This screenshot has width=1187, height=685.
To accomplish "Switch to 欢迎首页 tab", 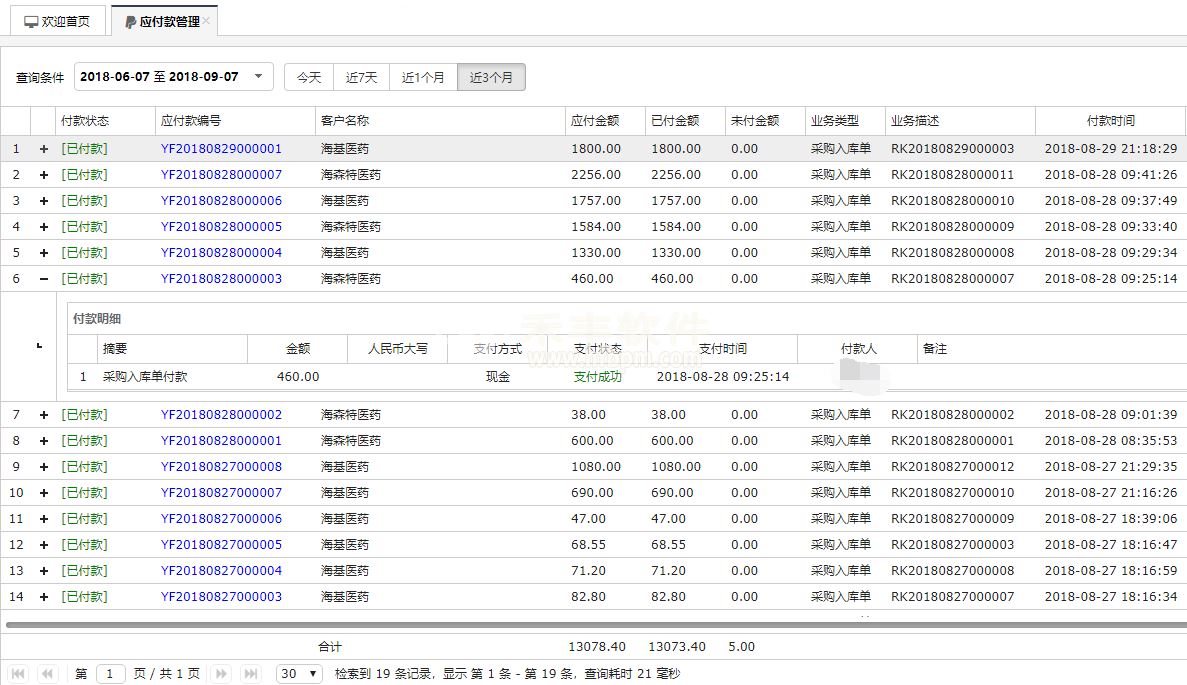I will [x=57, y=21].
